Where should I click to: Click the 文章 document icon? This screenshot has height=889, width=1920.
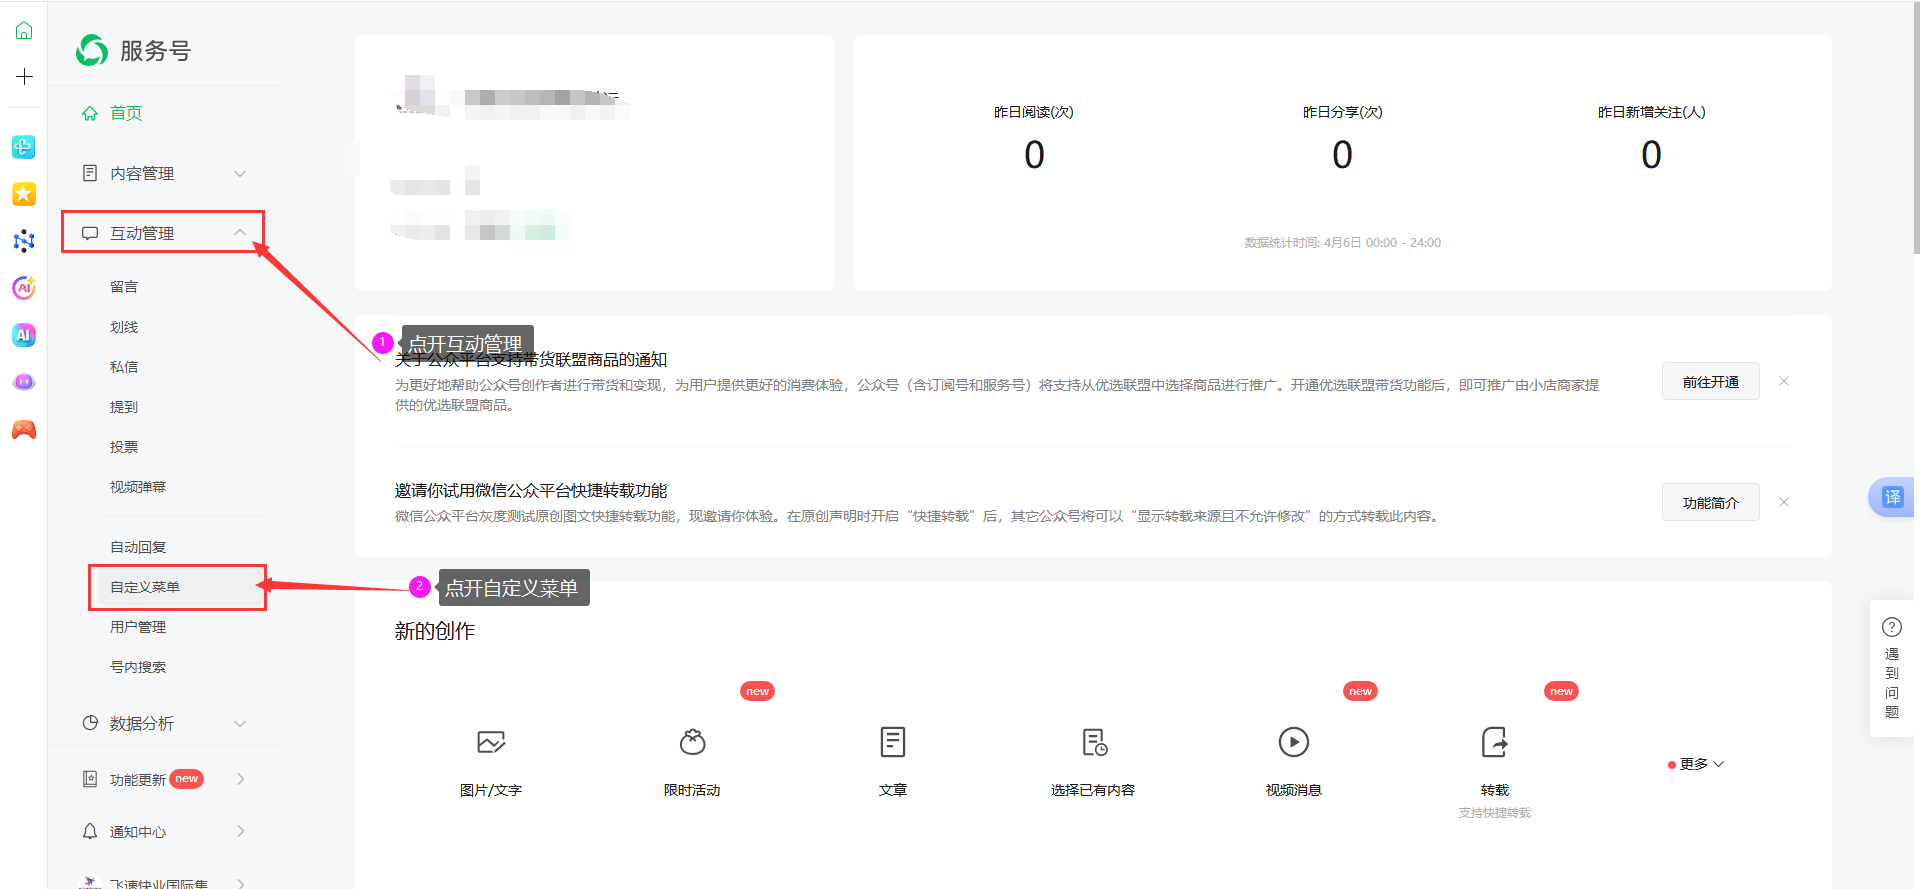point(892,742)
